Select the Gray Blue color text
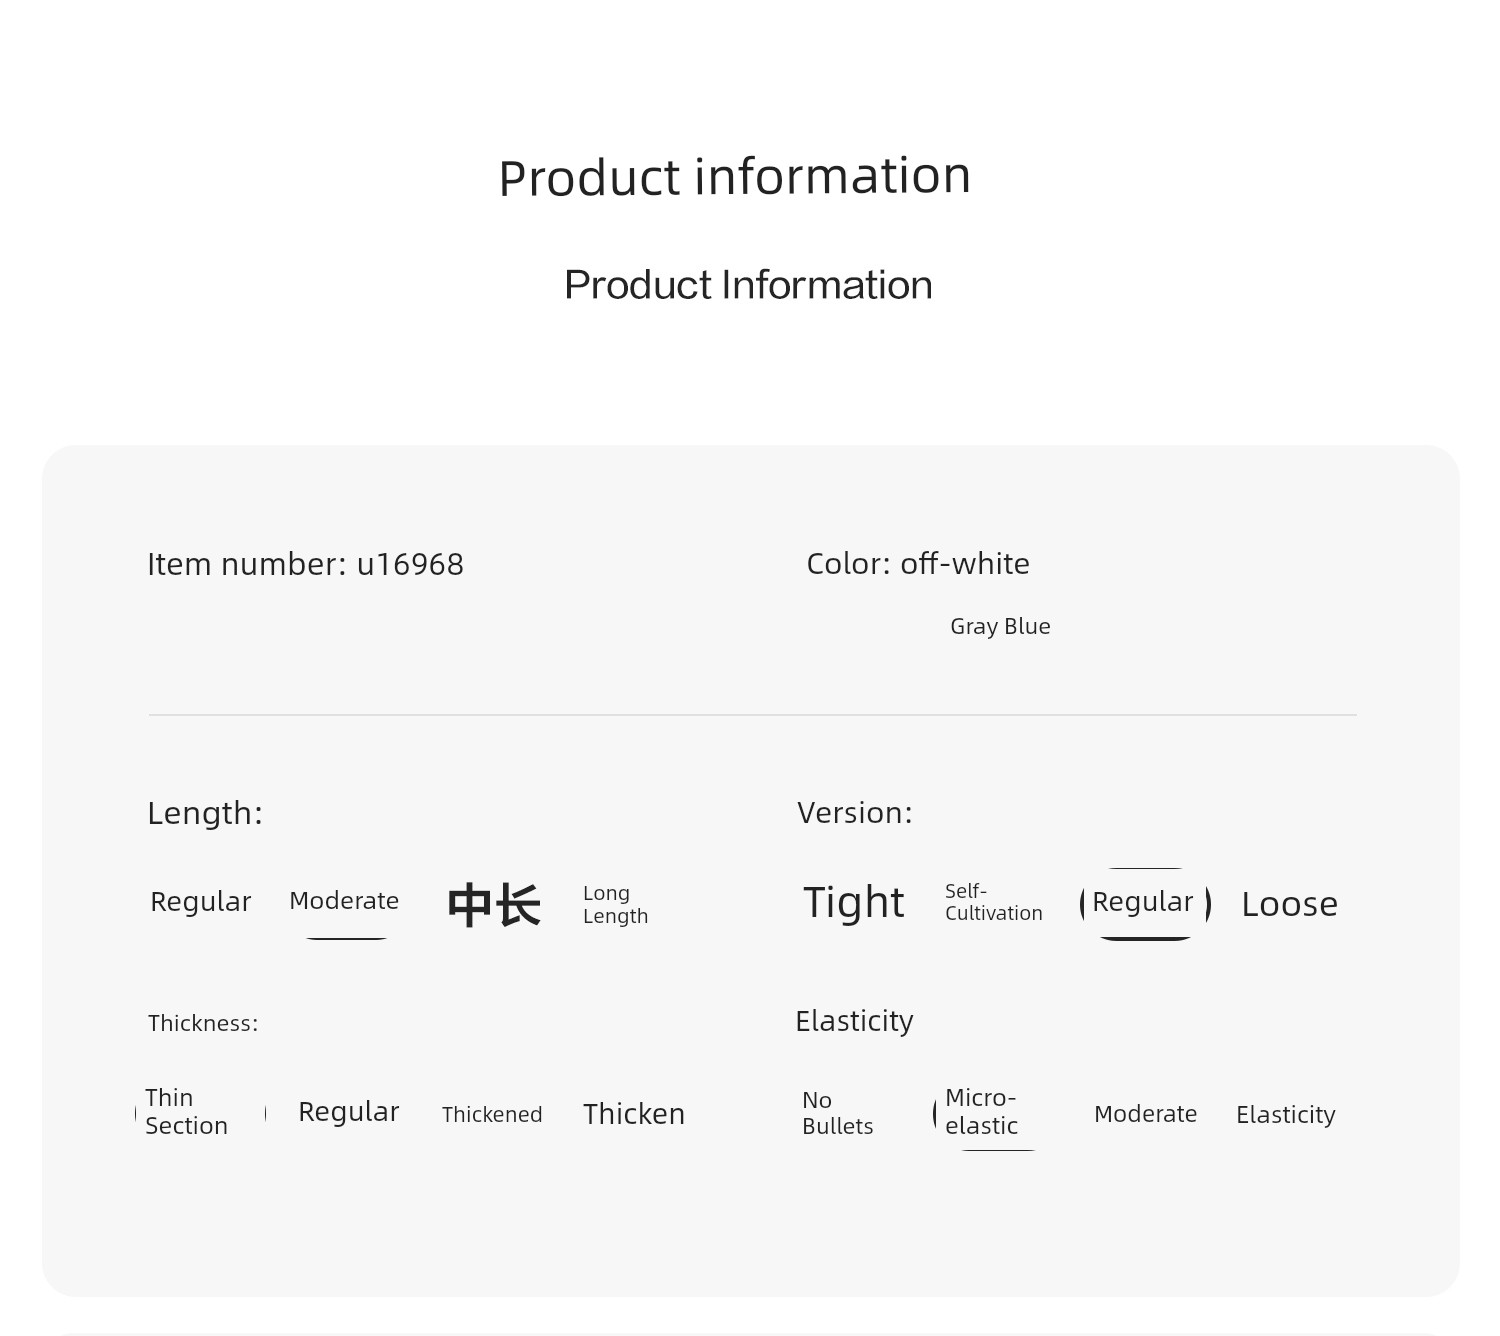 point(1000,627)
